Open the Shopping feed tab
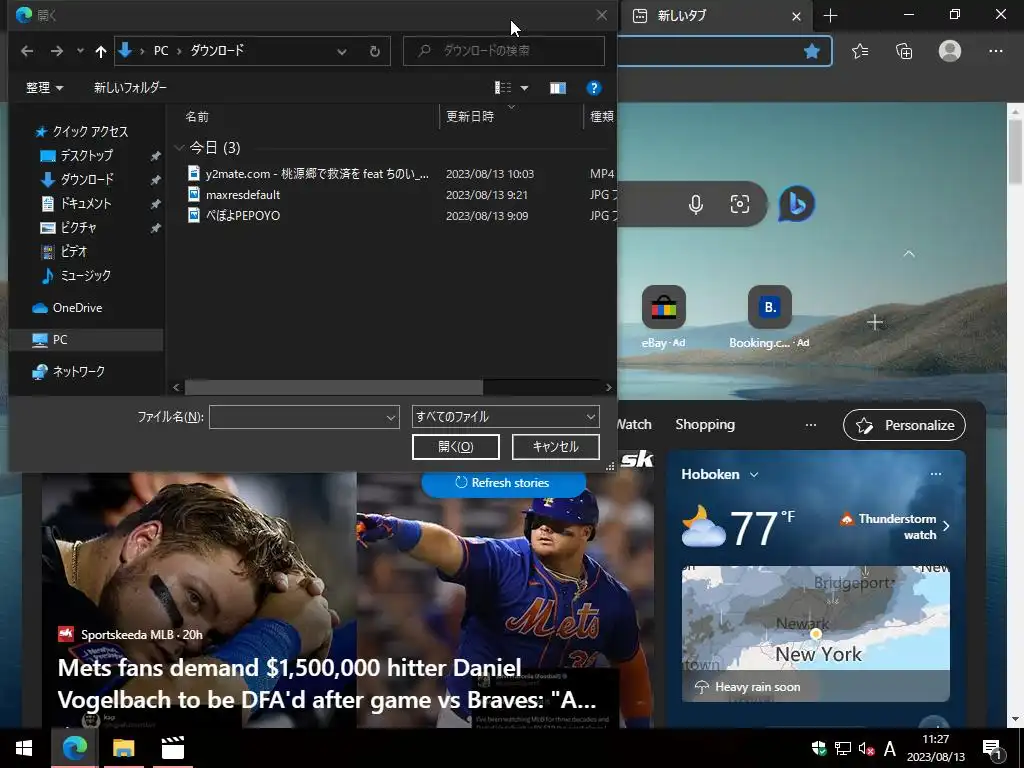 pyautogui.click(x=705, y=424)
